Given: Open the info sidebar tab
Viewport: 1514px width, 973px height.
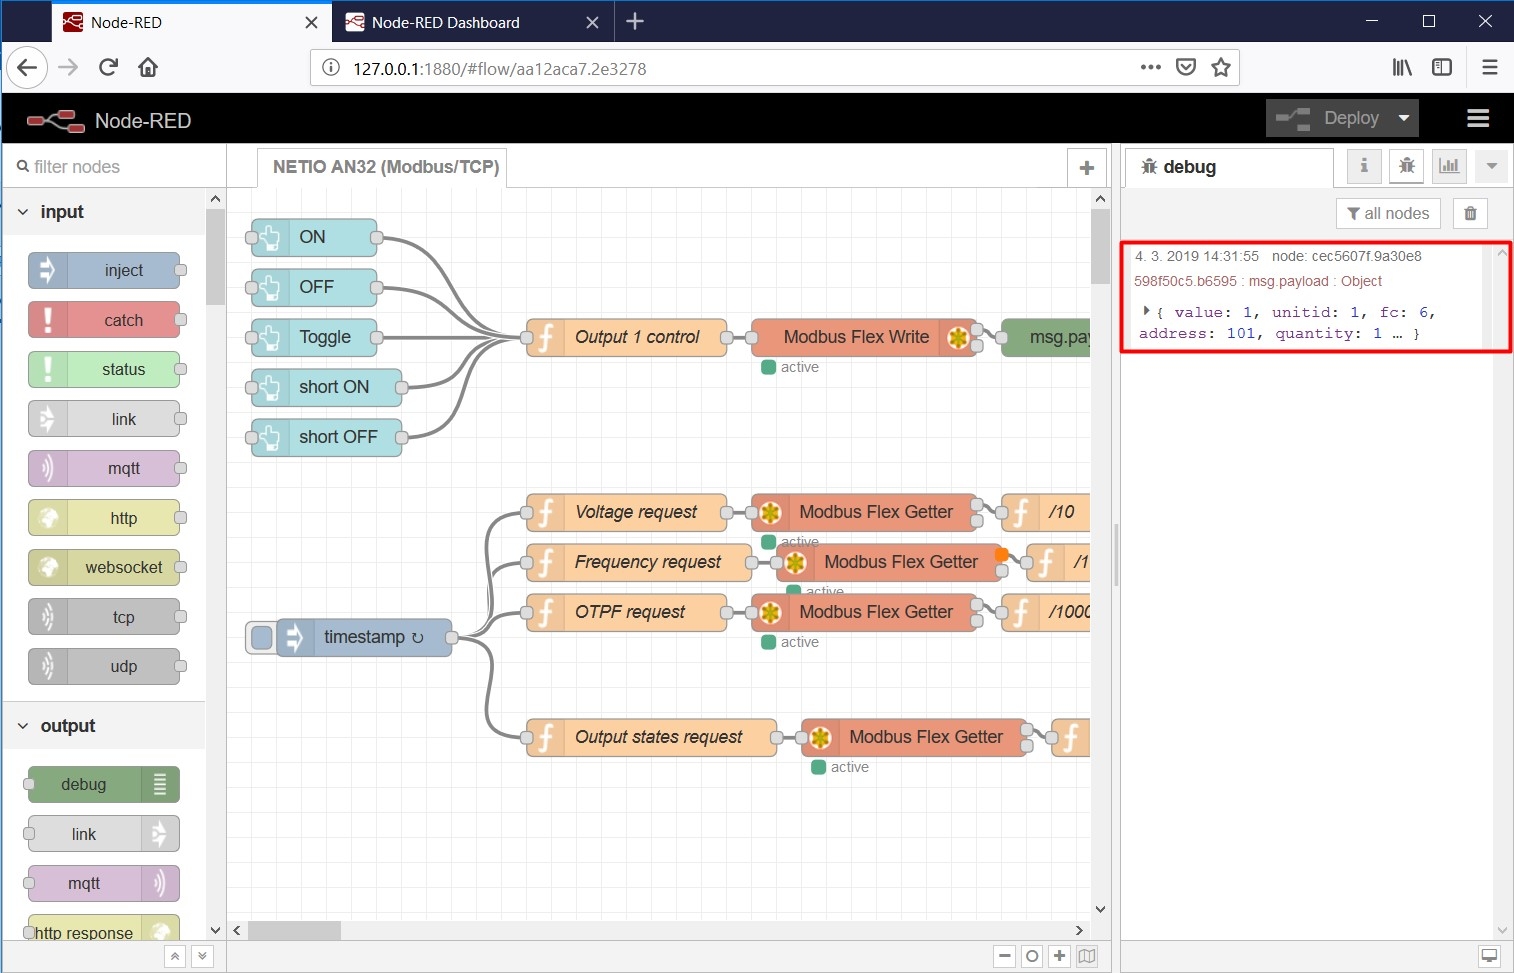Looking at the screenshot, I should (1364, 166).
